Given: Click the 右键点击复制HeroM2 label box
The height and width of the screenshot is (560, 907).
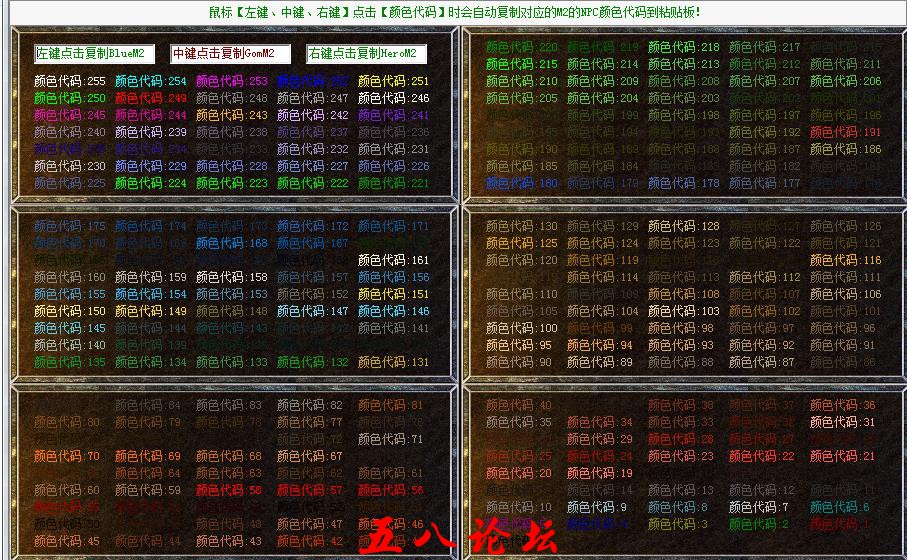Looking at the screenshot, I should click(367, 54).
